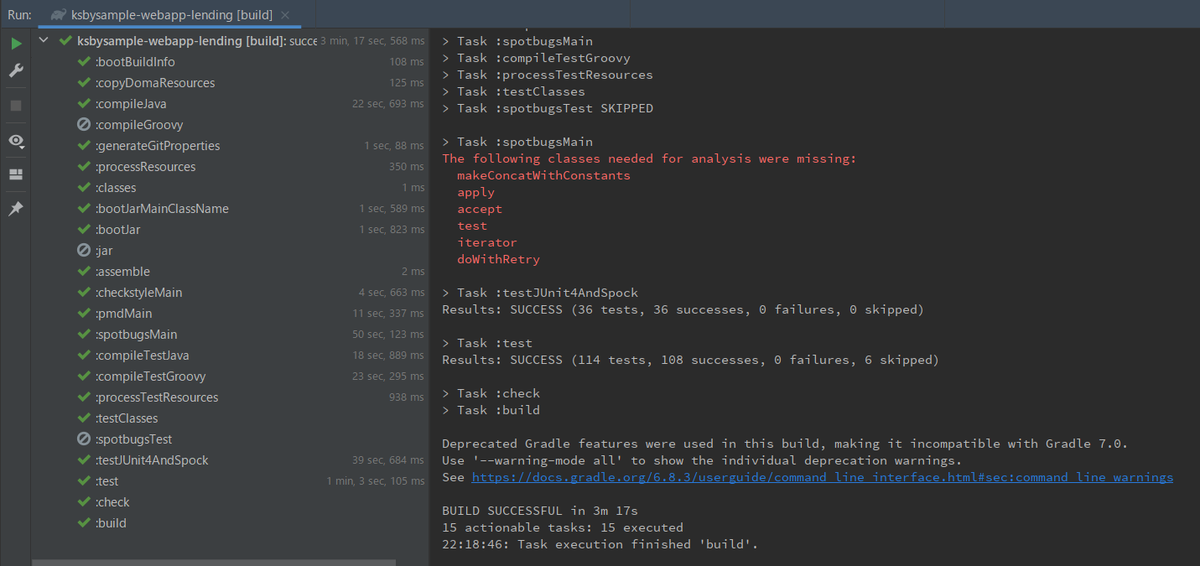Click 'The following classes needed for analysis' line

tap(649, 158)
